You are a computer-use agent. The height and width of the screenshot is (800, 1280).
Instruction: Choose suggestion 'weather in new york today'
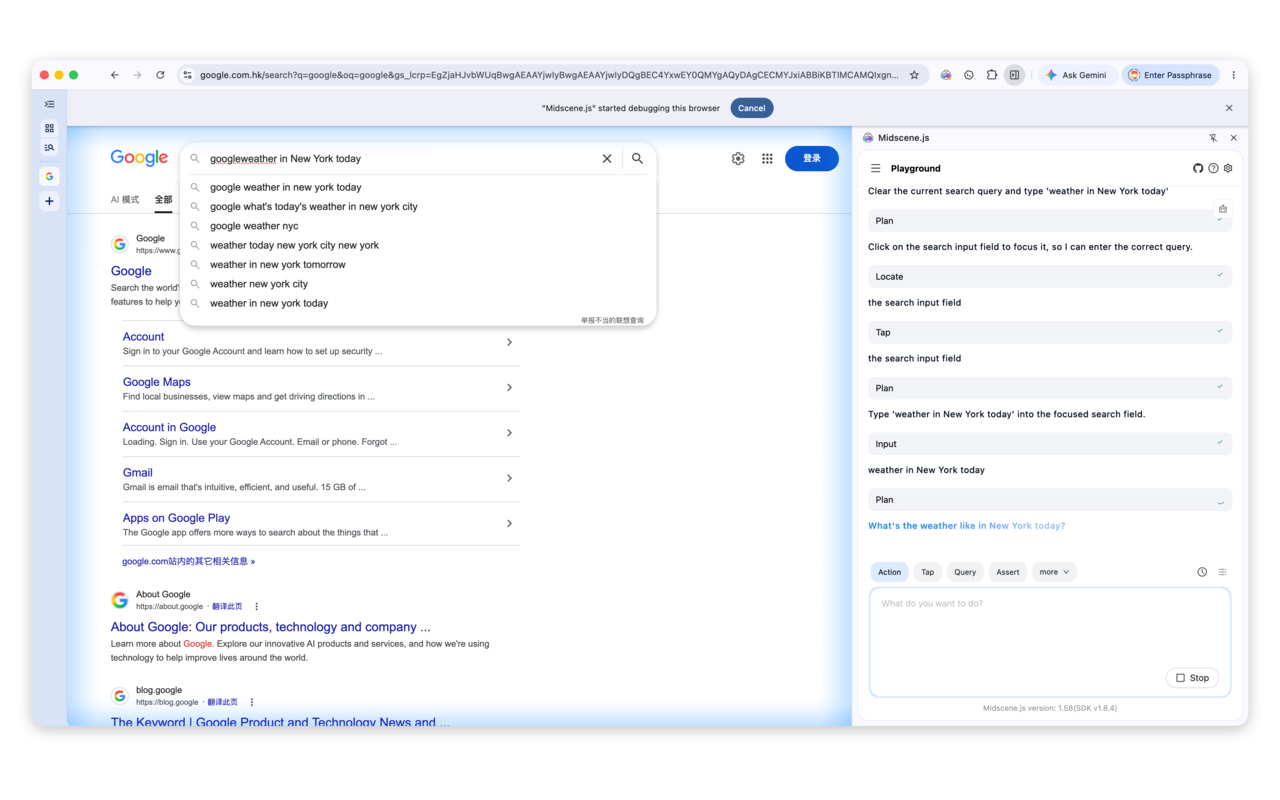(418, 303)
